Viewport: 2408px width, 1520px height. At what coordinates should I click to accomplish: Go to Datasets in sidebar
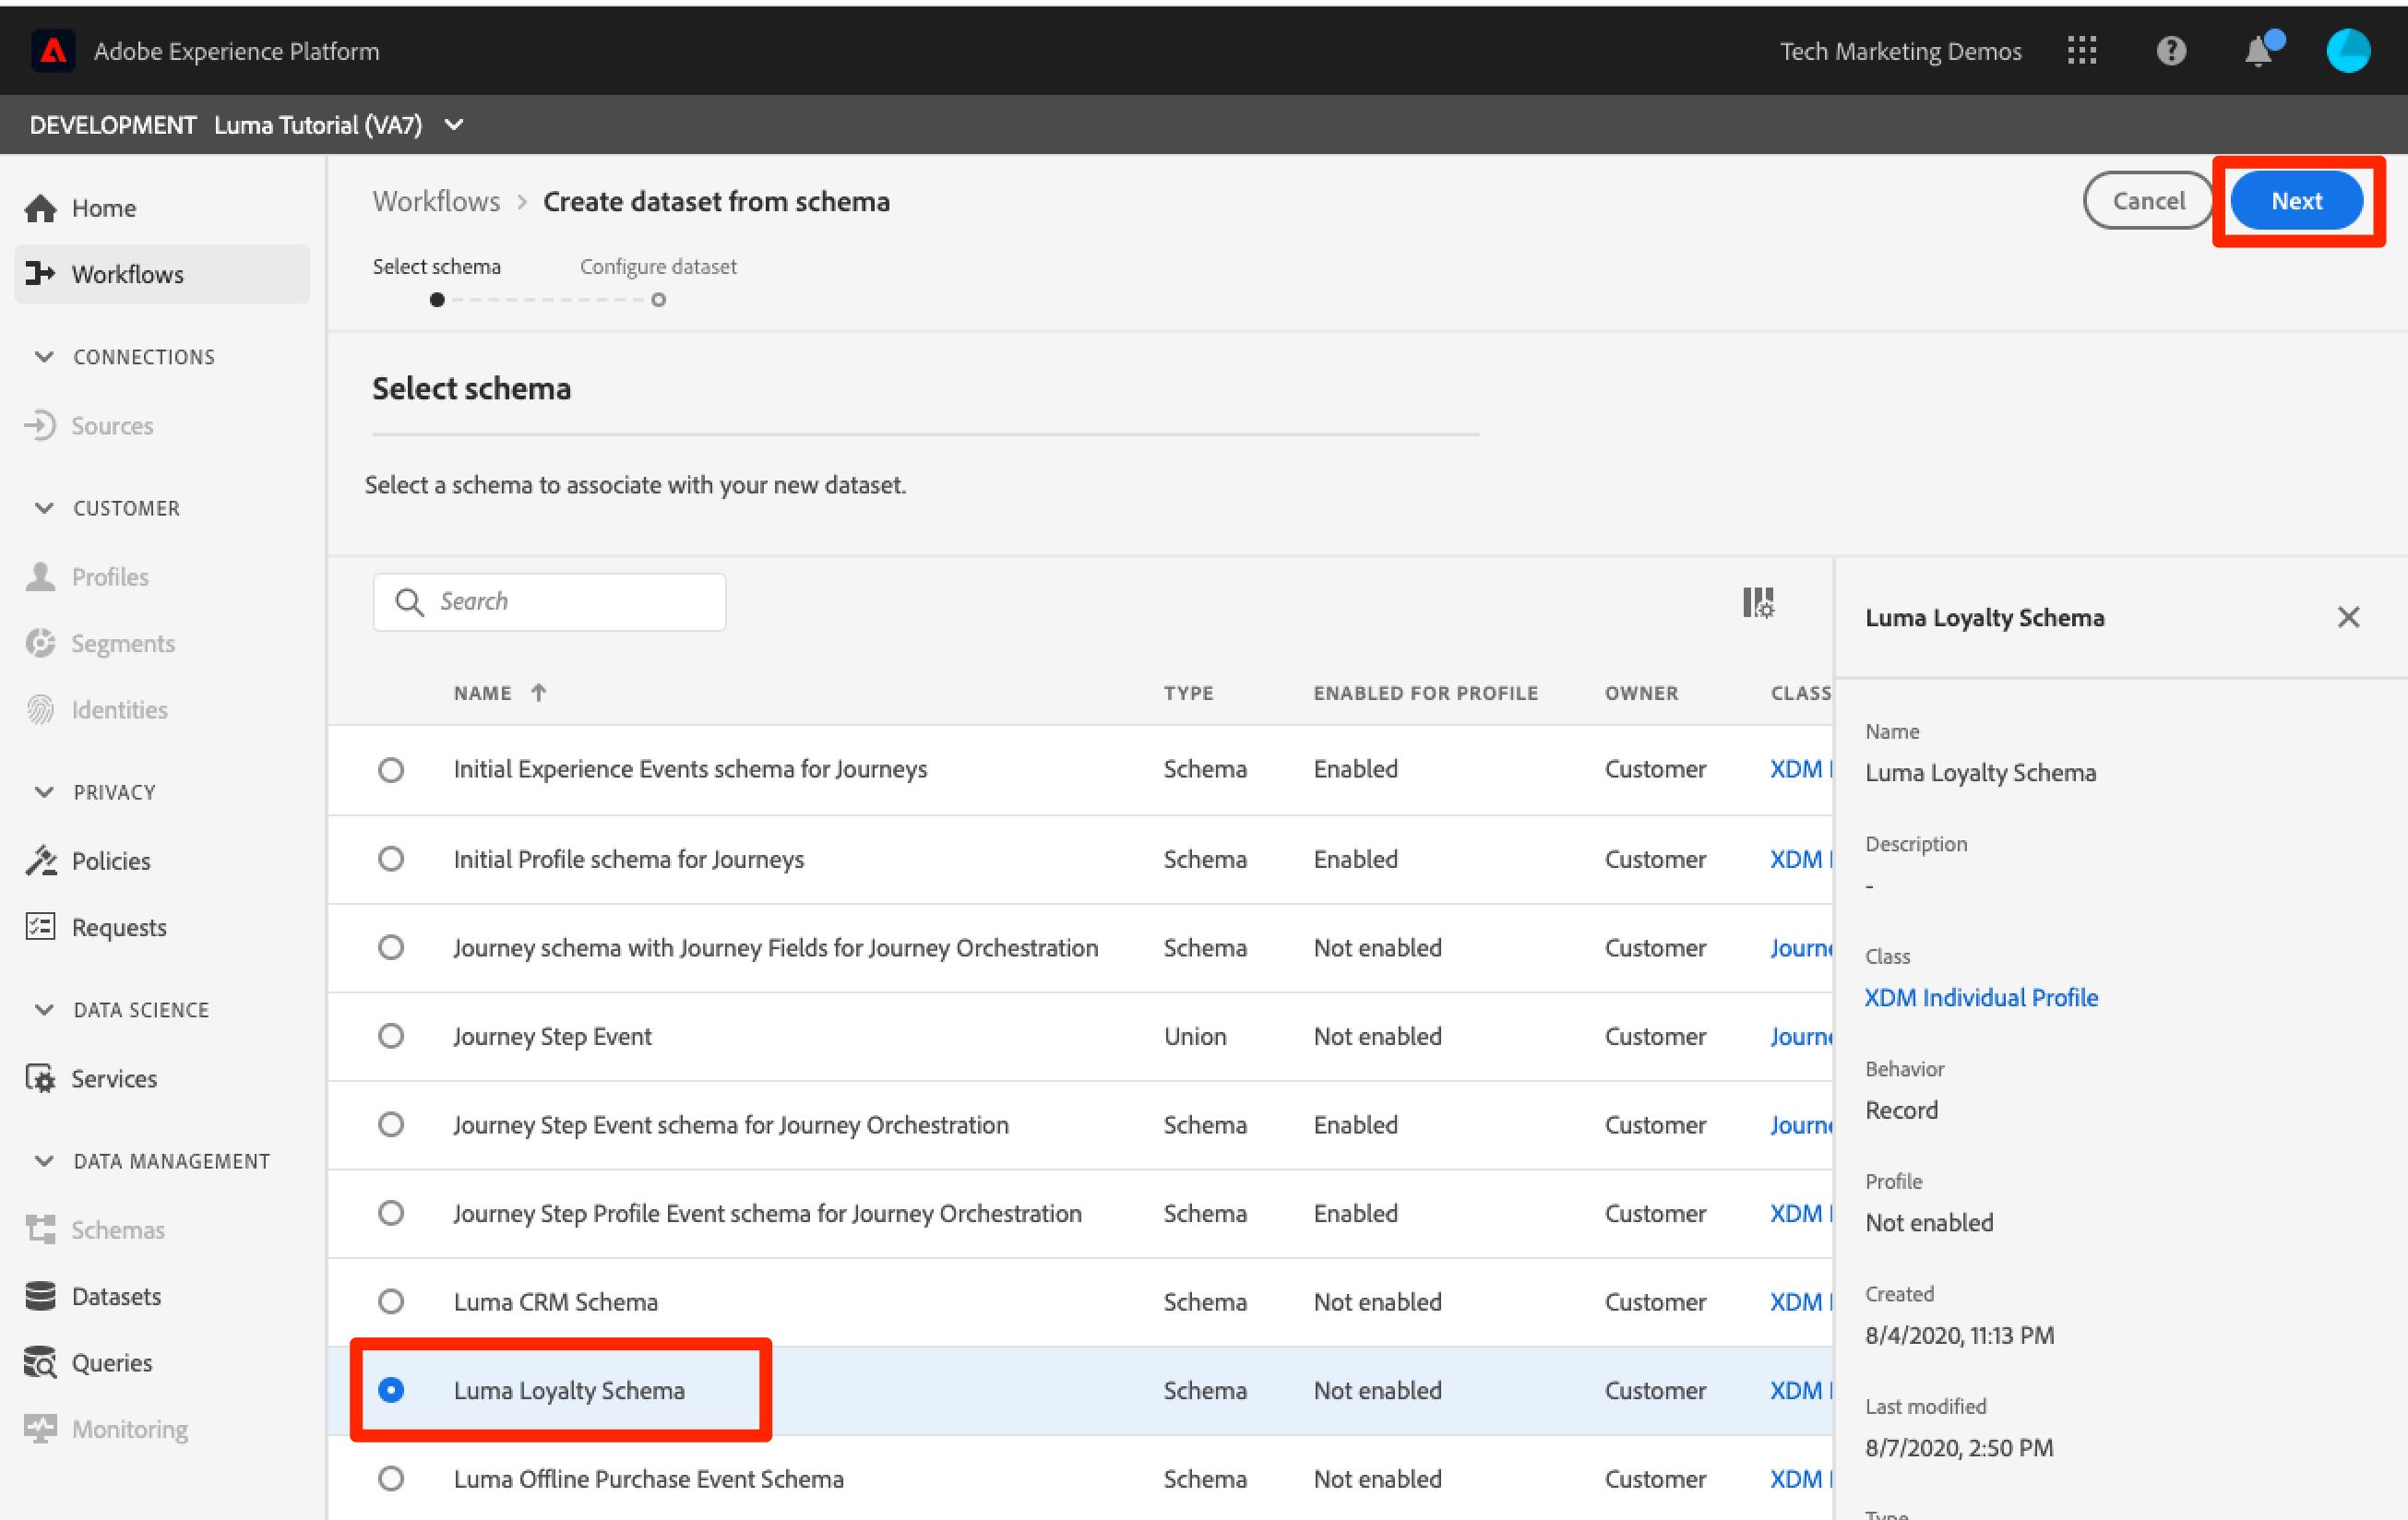coord(116,1296)
